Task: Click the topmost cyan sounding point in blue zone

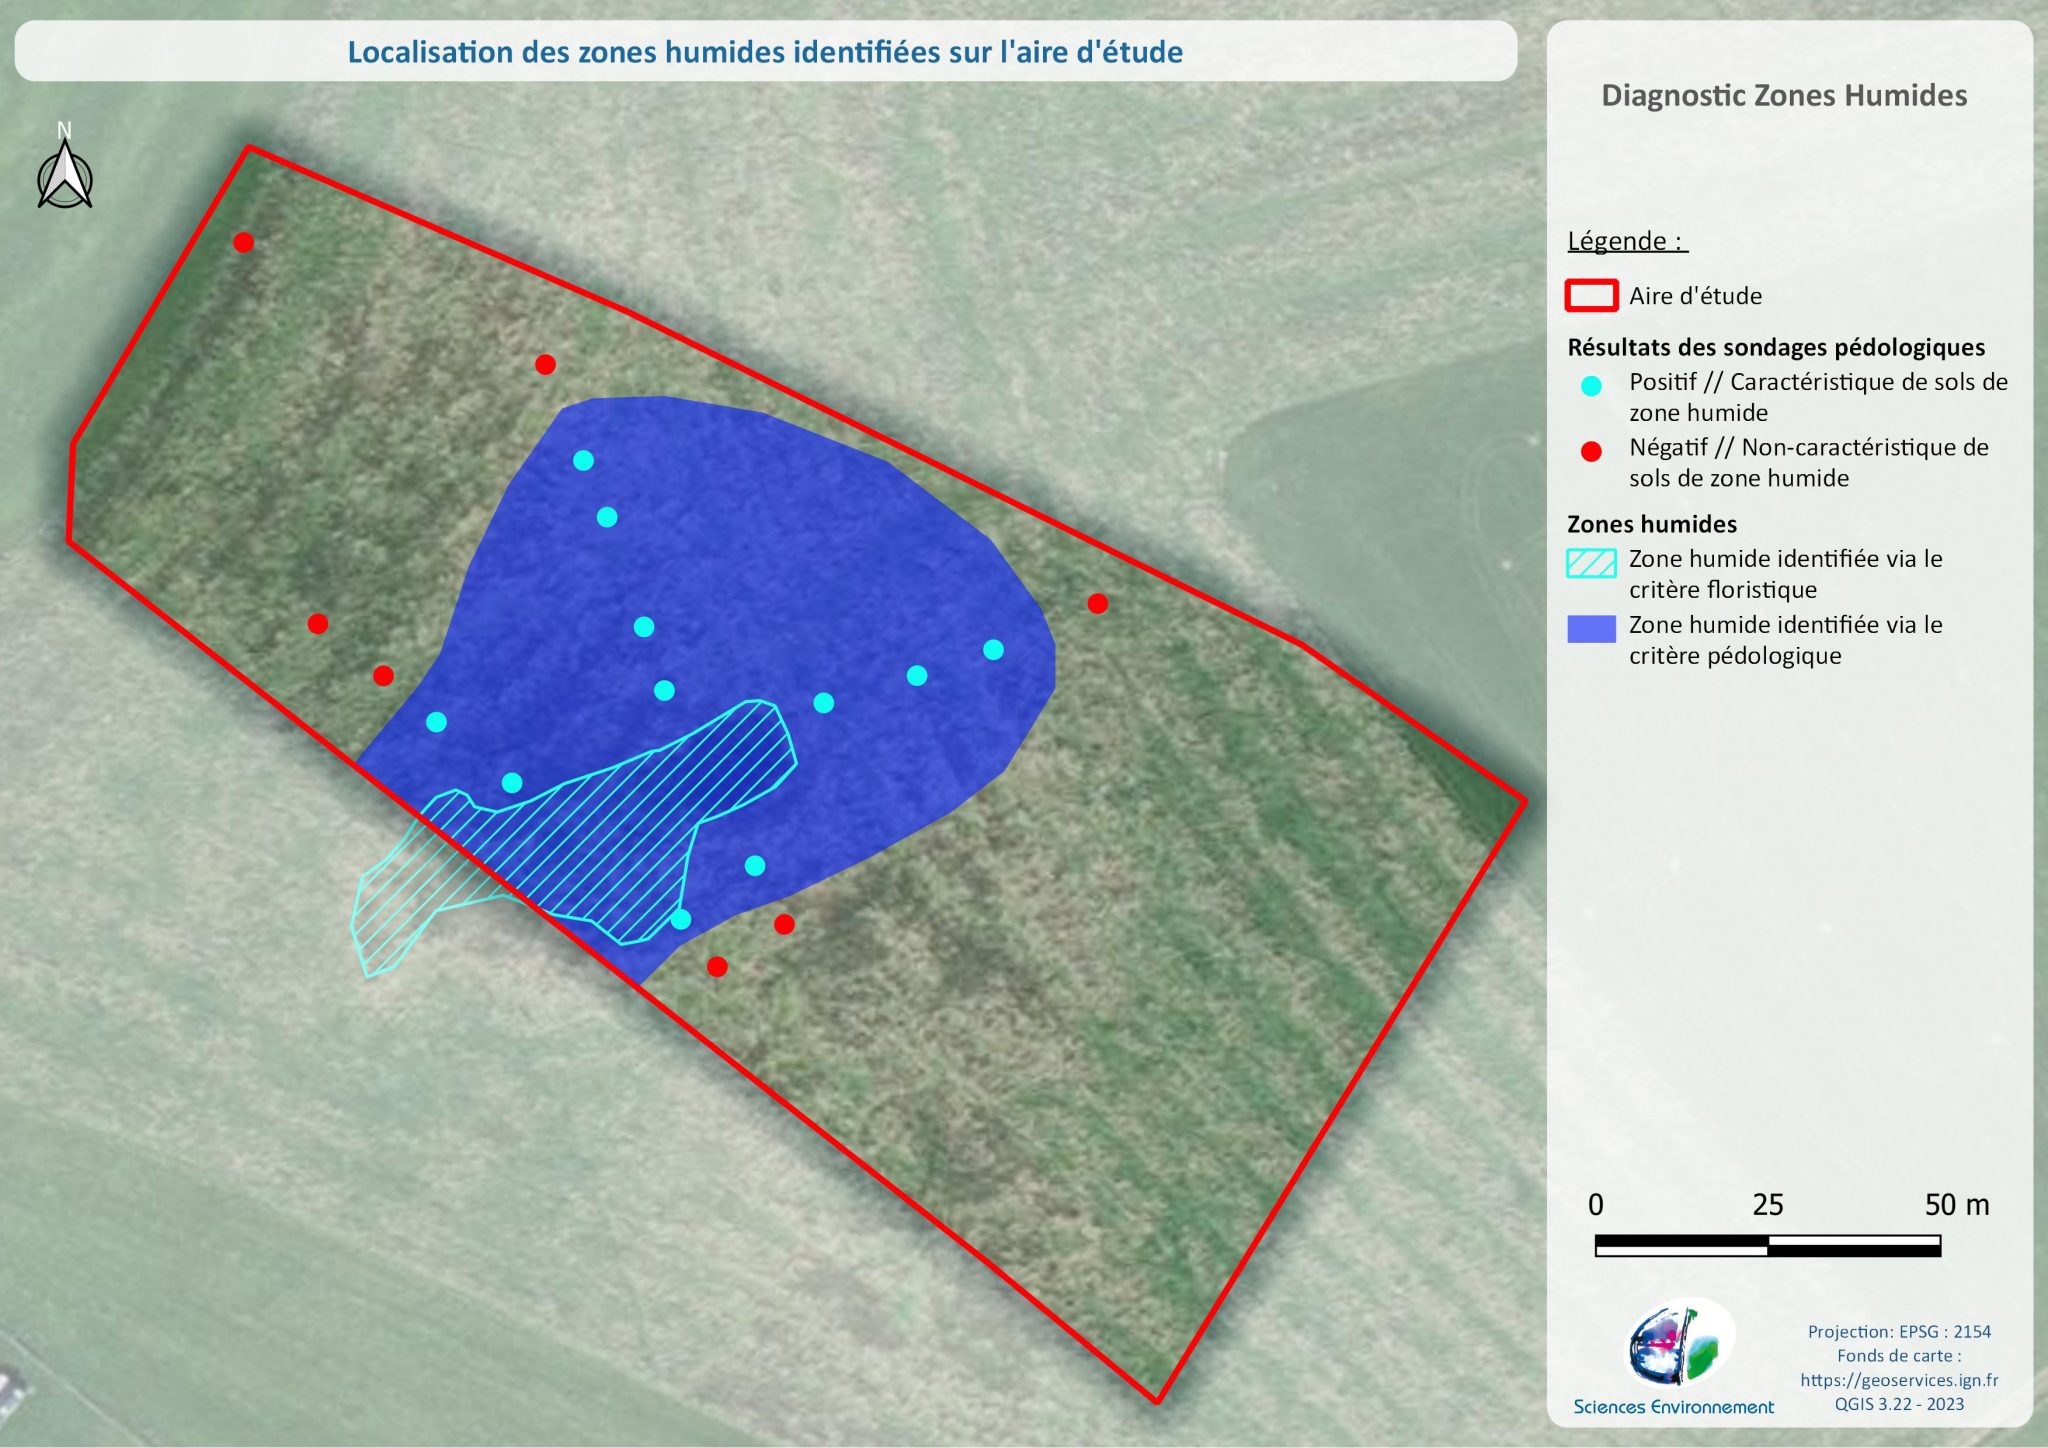Action: coord(583,460)
